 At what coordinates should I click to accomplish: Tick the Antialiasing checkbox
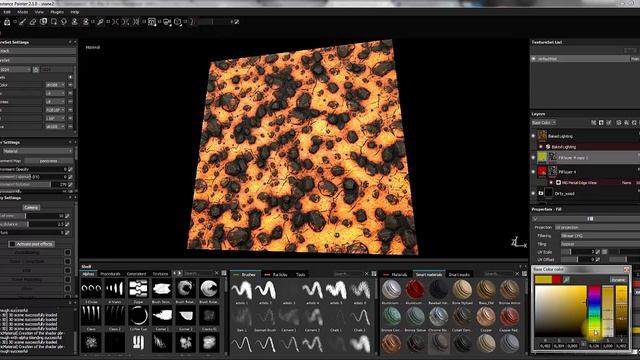(68, 253)
